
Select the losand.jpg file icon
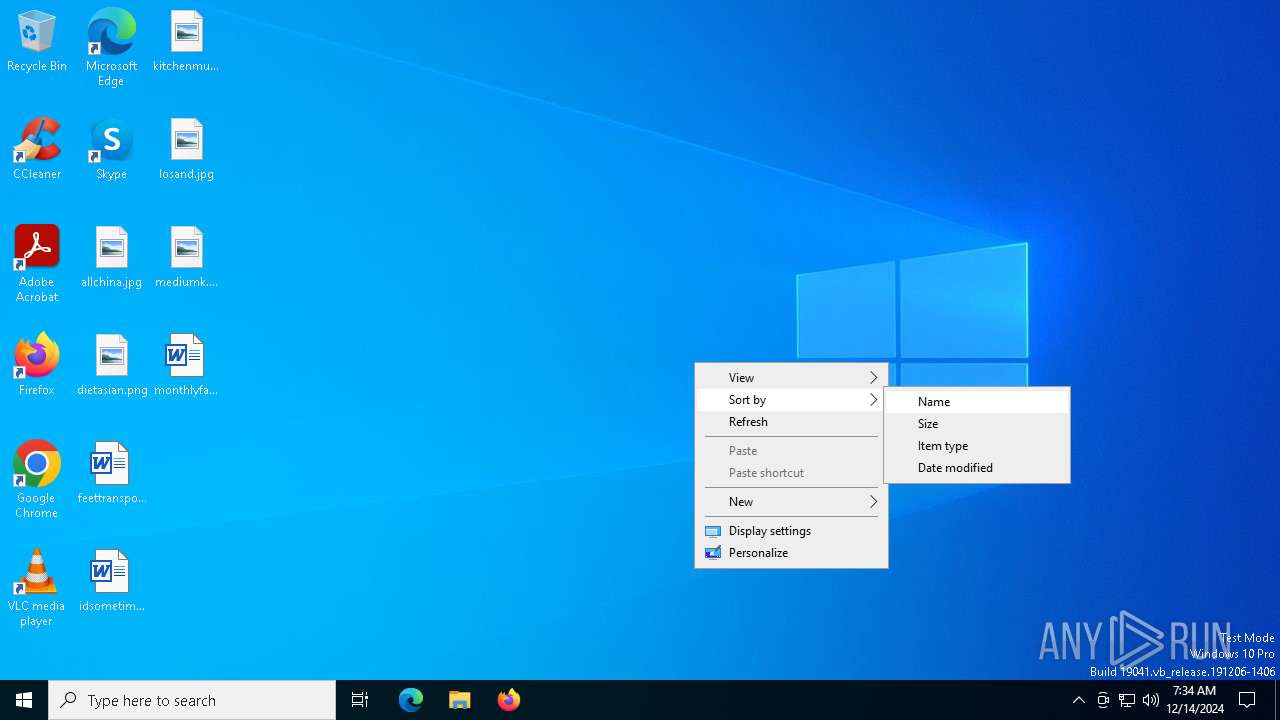186,150
